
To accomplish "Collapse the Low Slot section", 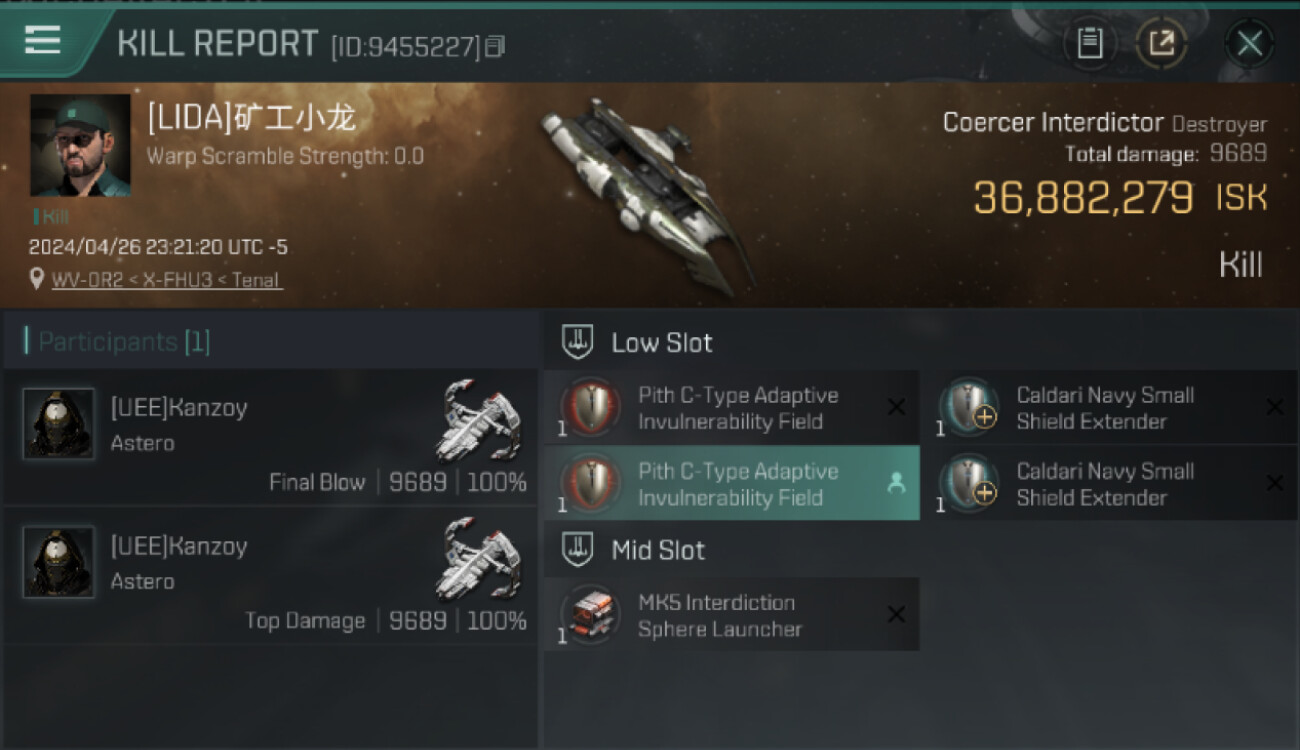I will 578,342.
